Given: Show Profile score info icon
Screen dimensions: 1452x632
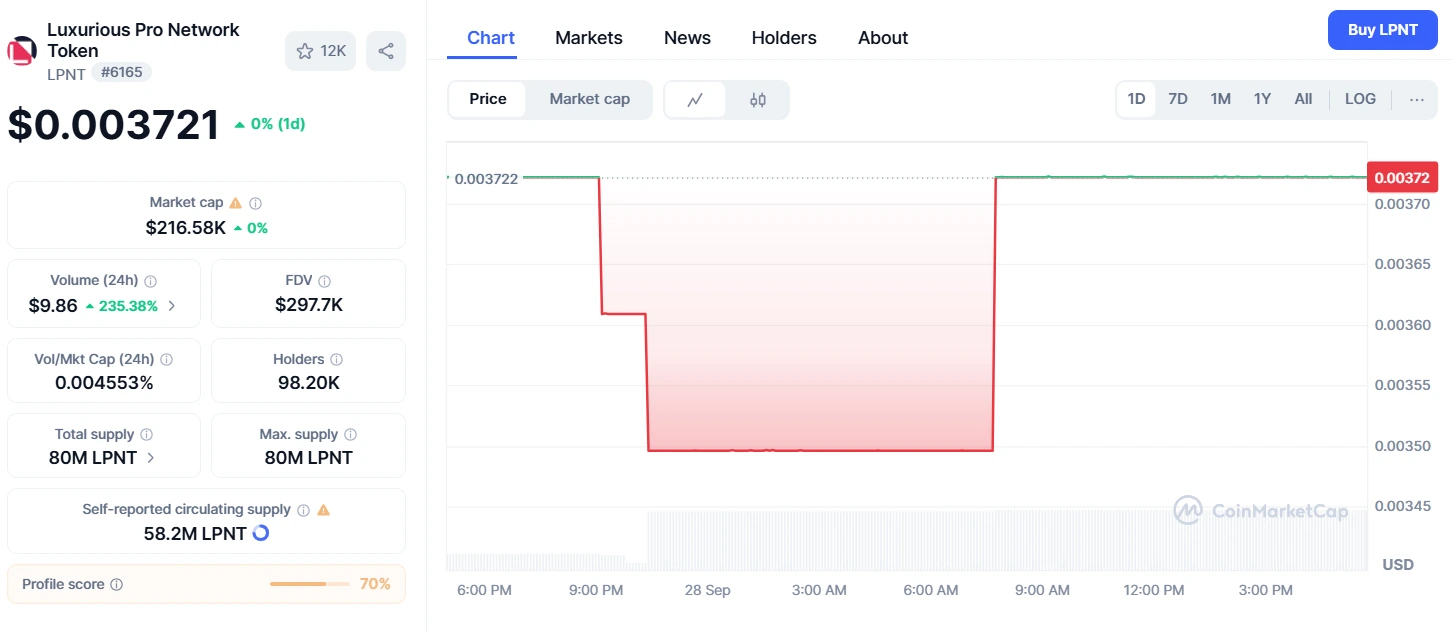Looking at the screenshot, I should pyautogui.click(x=117, y=585).
